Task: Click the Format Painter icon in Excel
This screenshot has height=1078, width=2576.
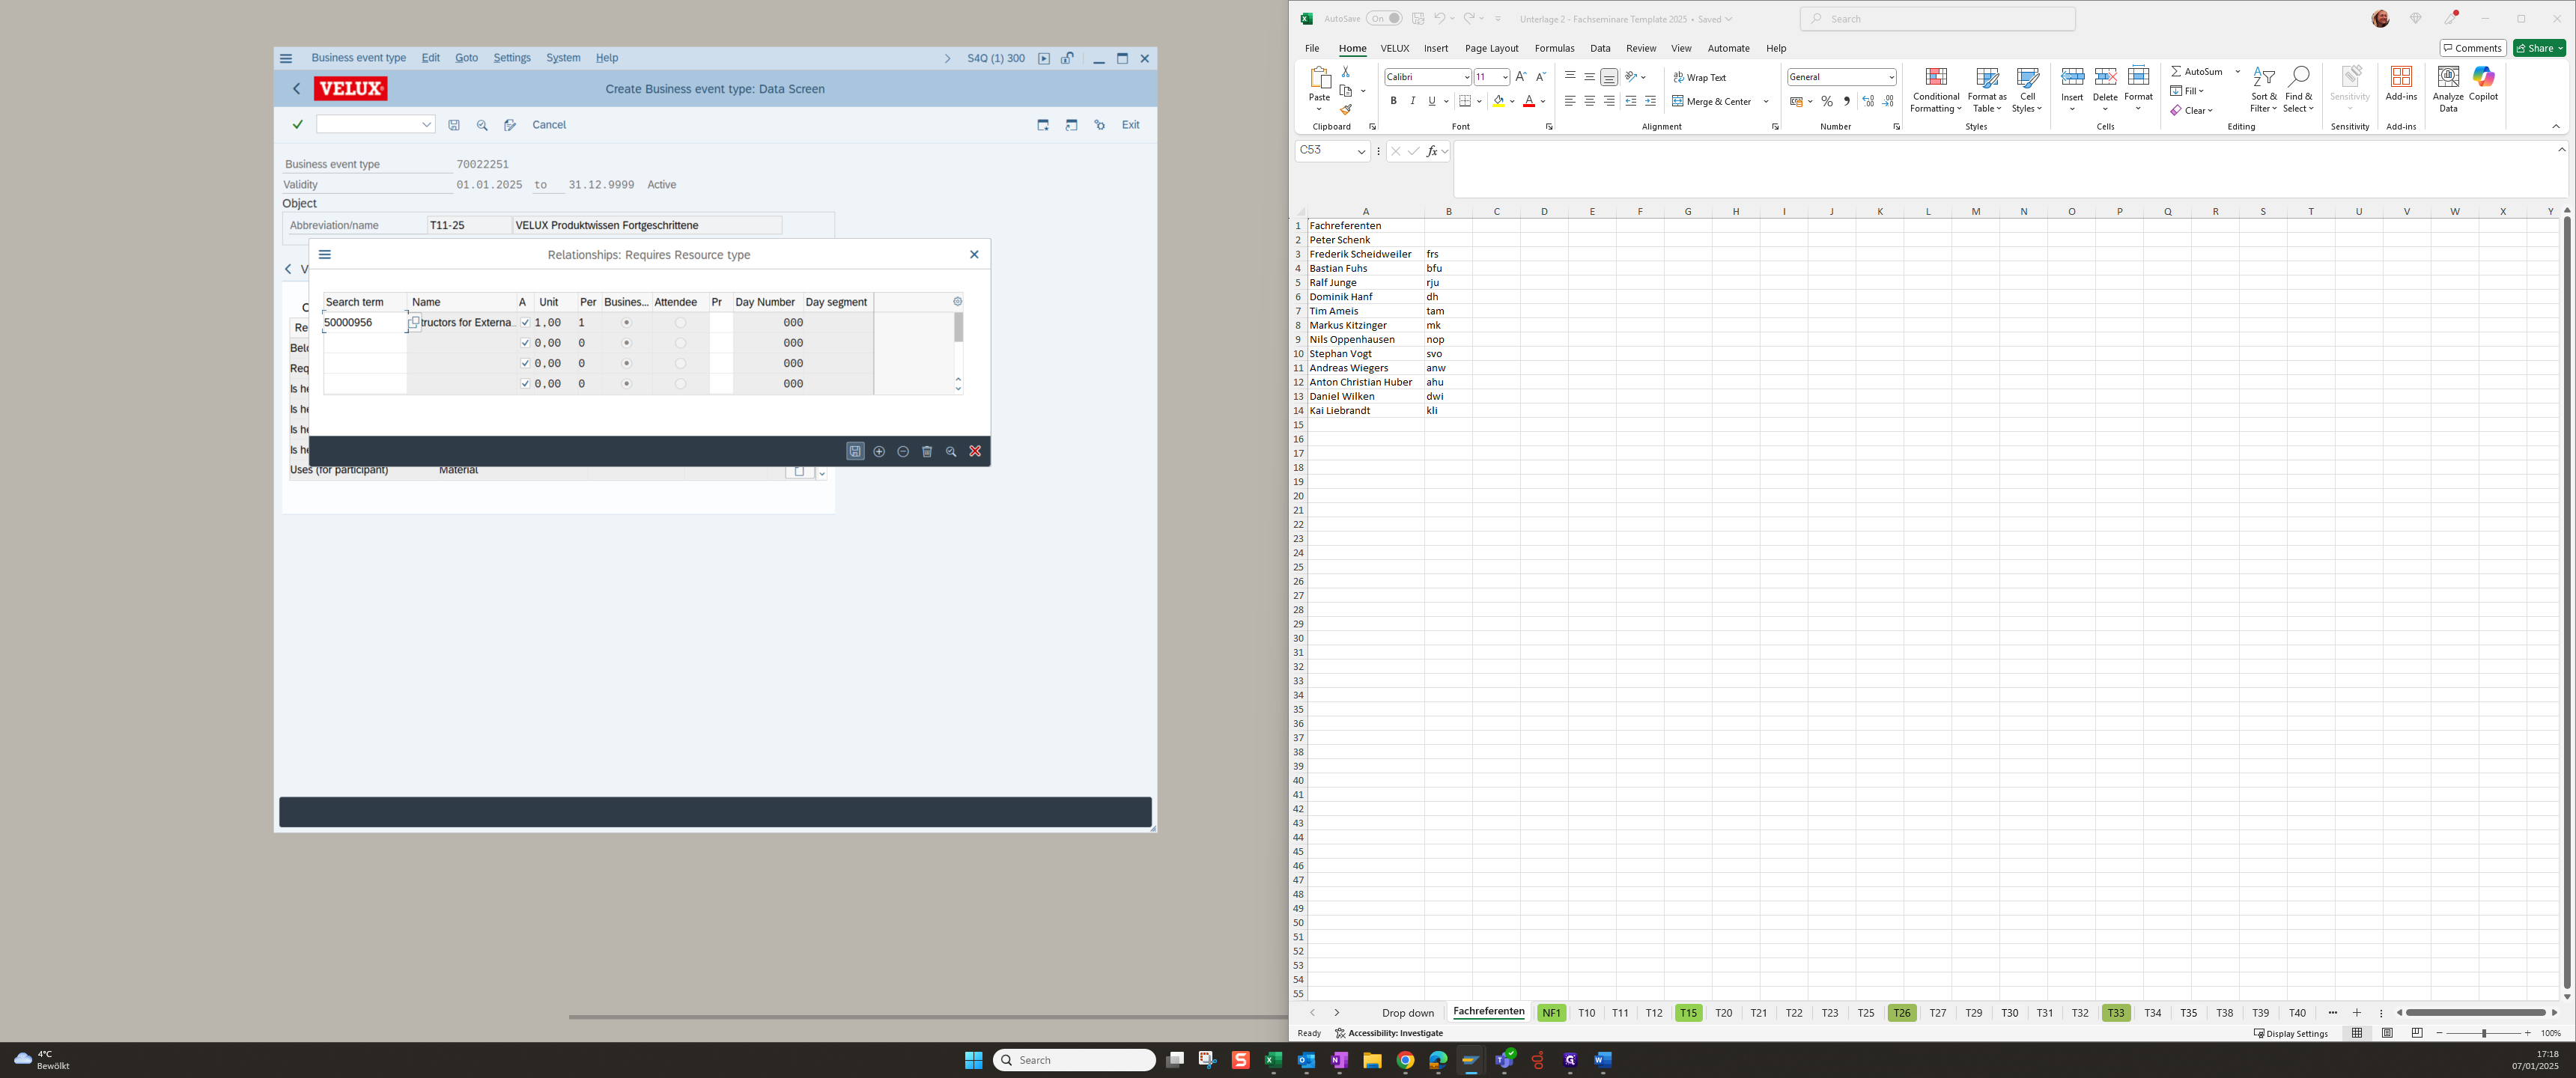Action: tap(1346, 109)
